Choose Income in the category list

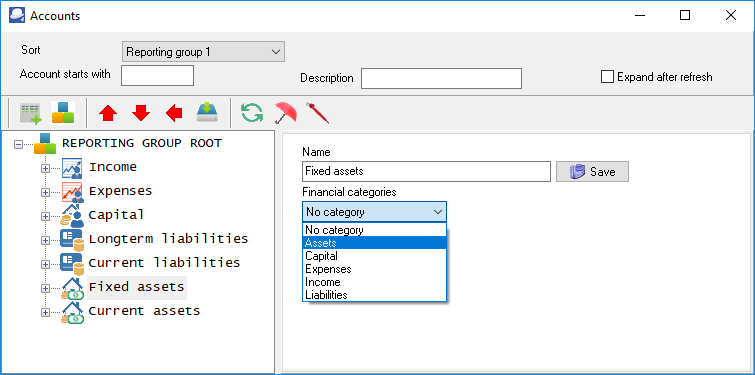pyautogui.click(x=375, y=282)
